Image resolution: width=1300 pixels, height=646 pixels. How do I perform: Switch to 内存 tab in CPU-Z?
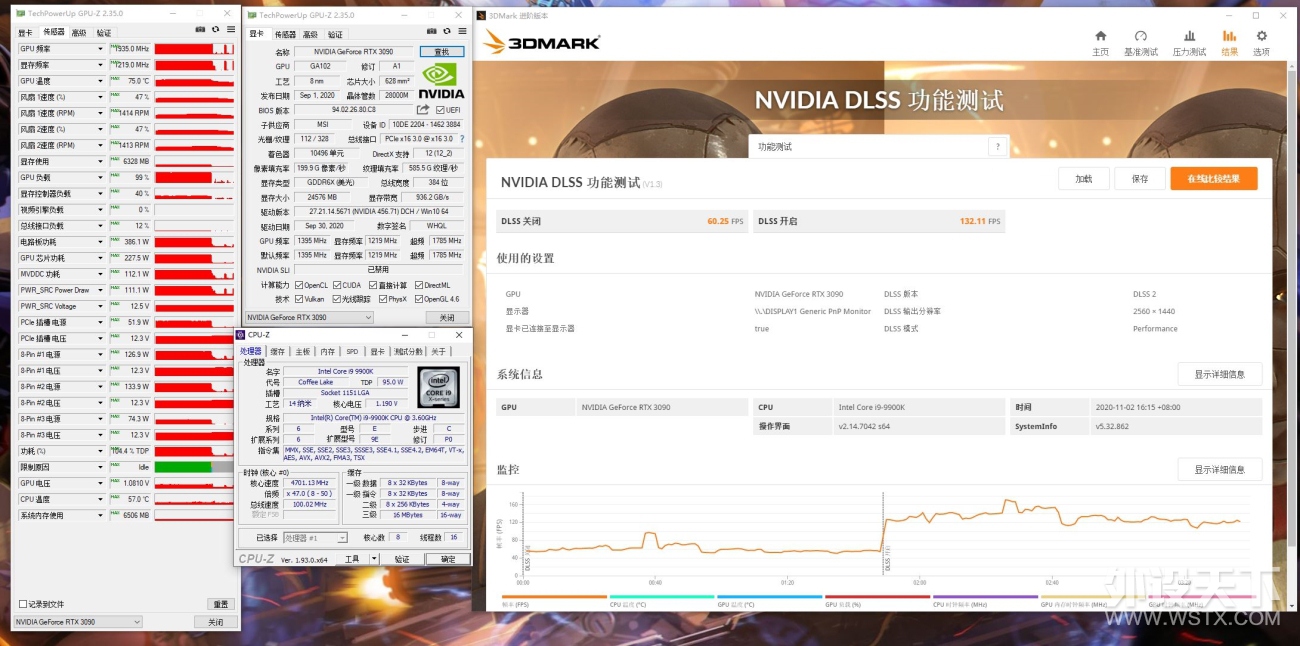(x=328, y=352)
